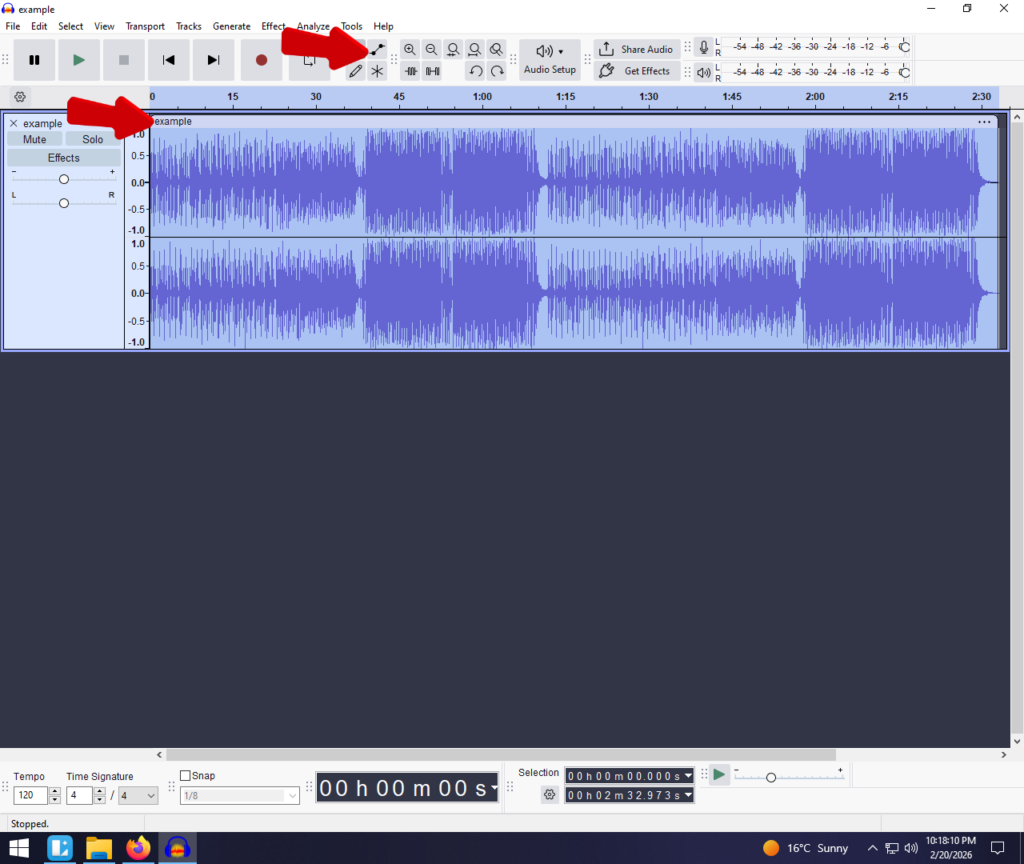This screenshot has width=1024, height=864.
Task: Open timeline options gear icon
Action: 20,97
